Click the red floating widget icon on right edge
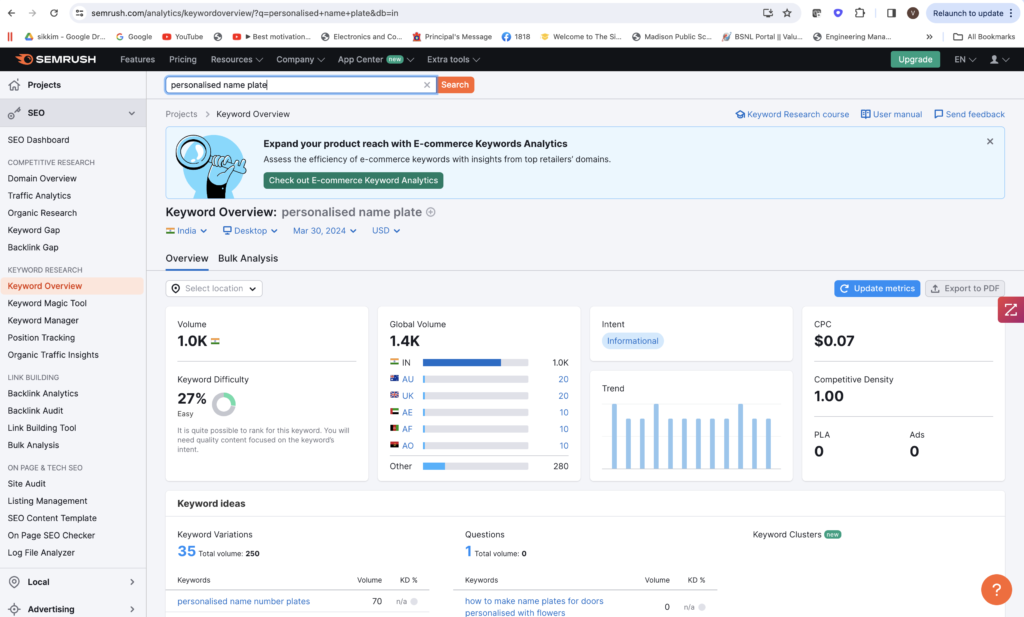 click(1011, 310)
